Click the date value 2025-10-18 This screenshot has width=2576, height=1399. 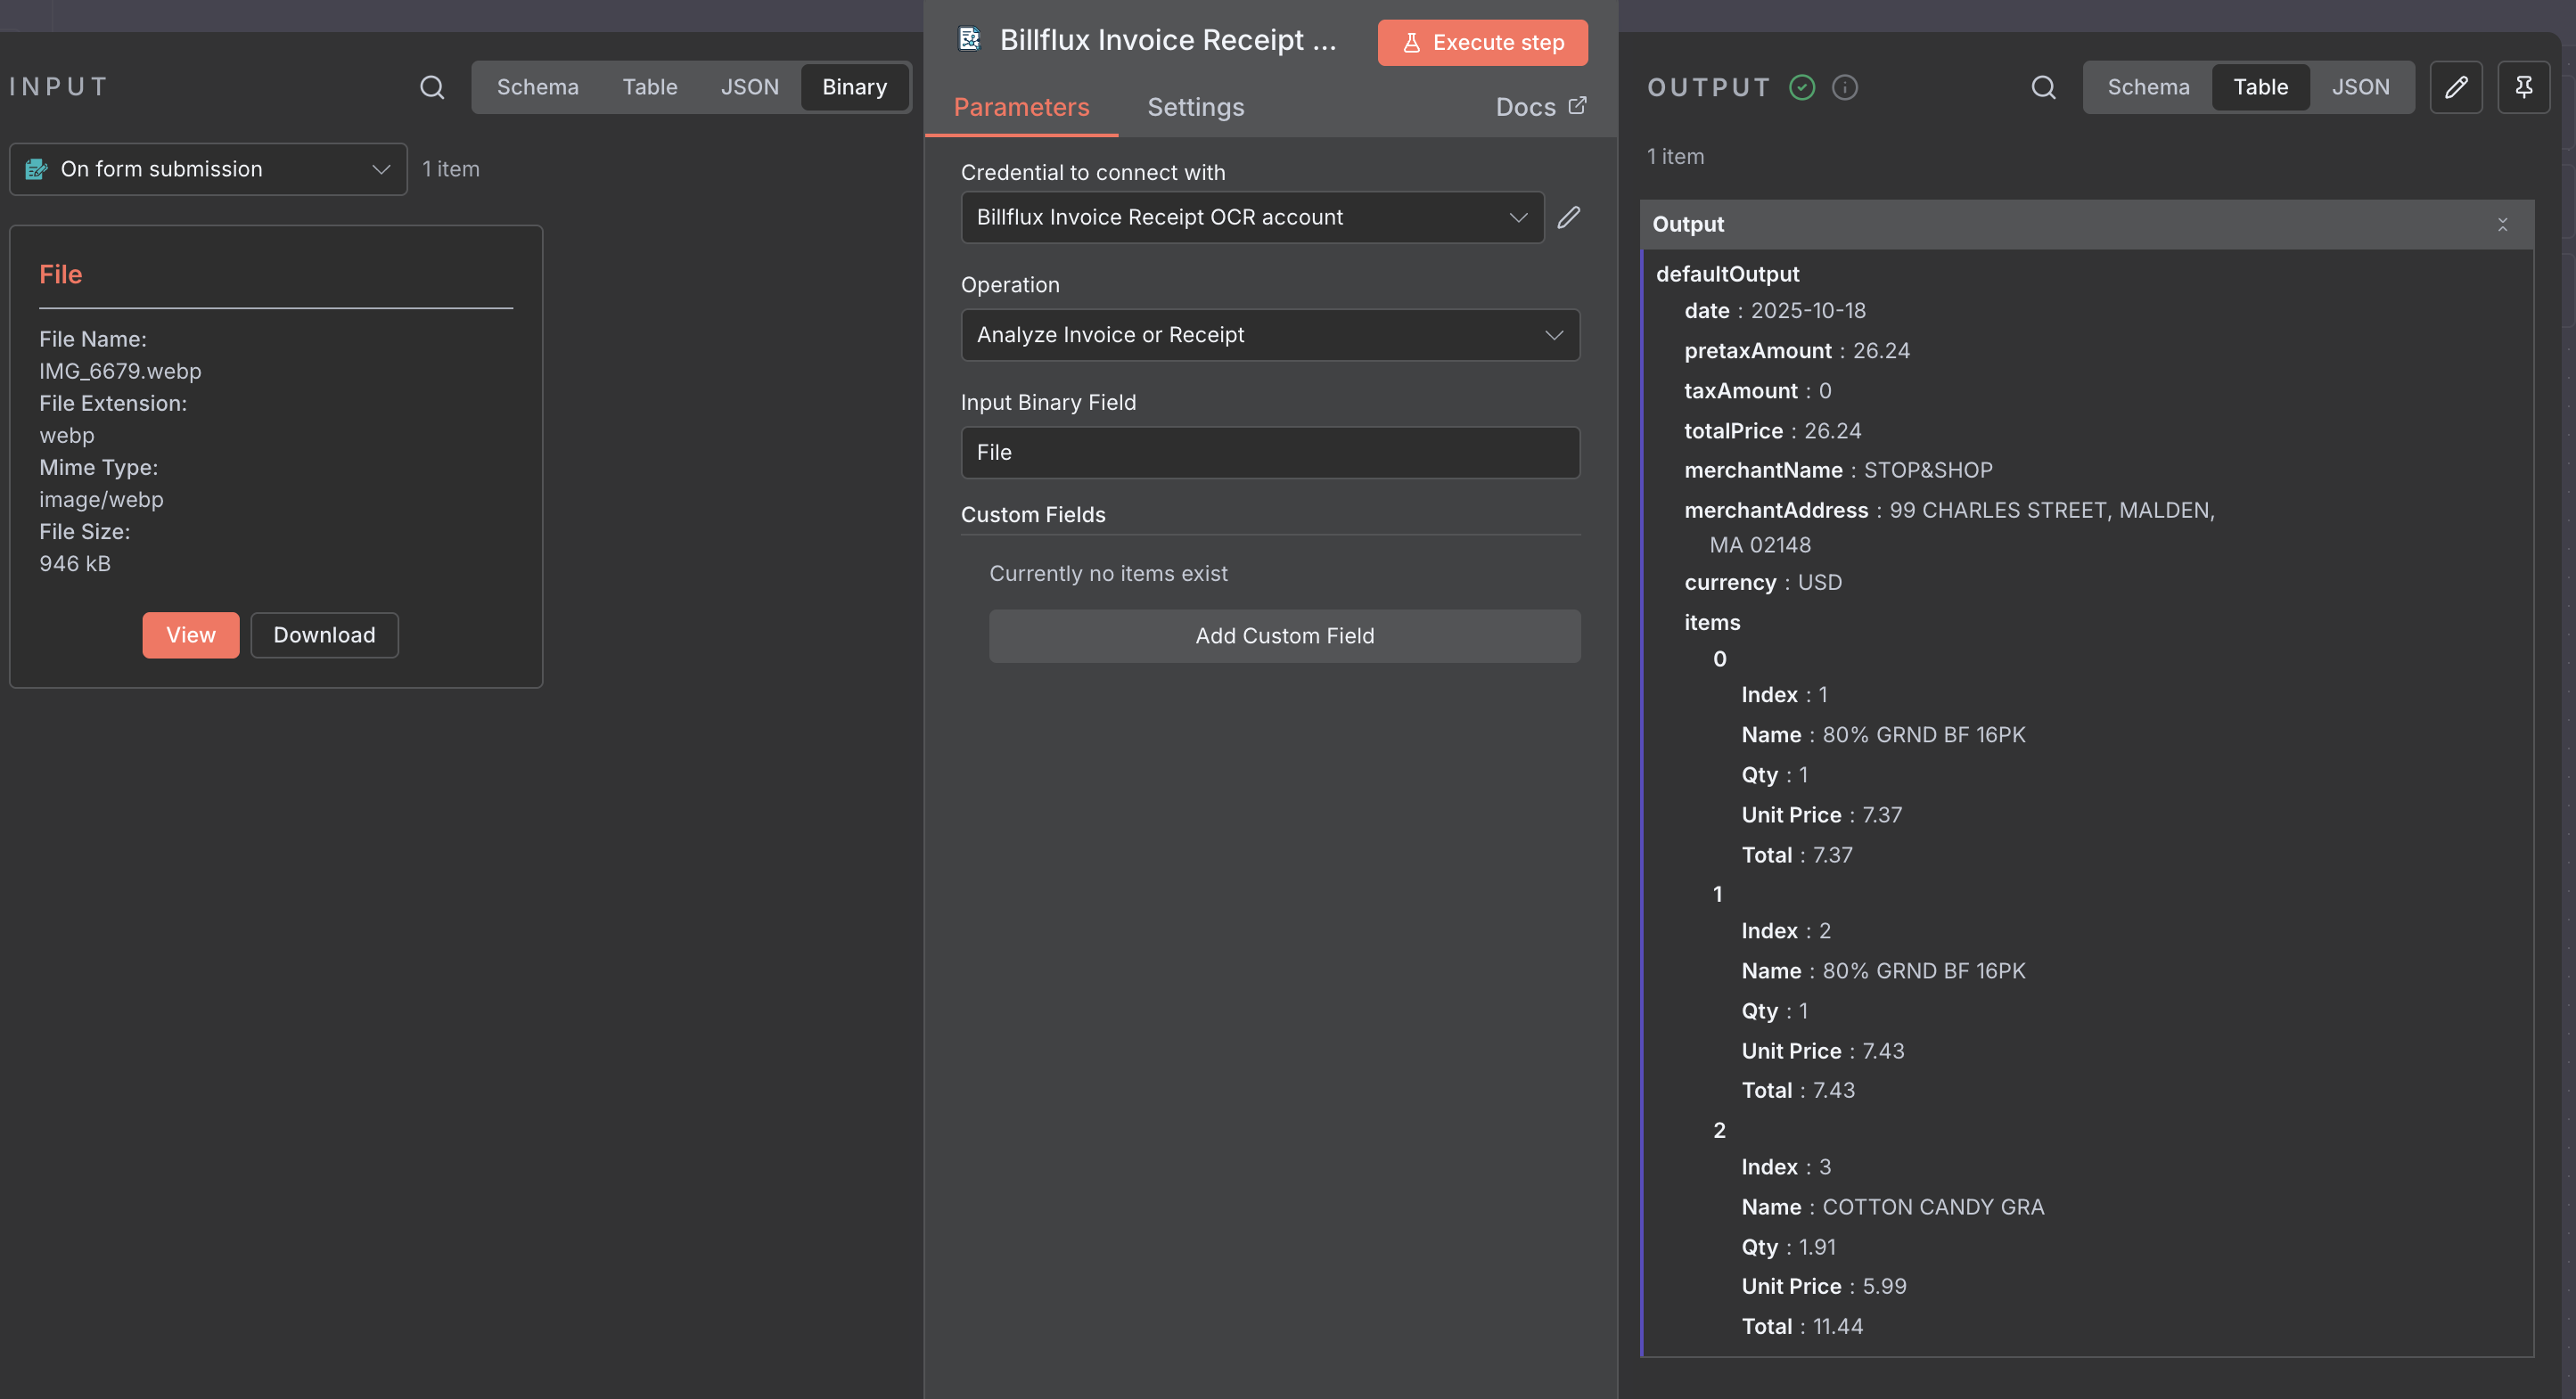1808,310
